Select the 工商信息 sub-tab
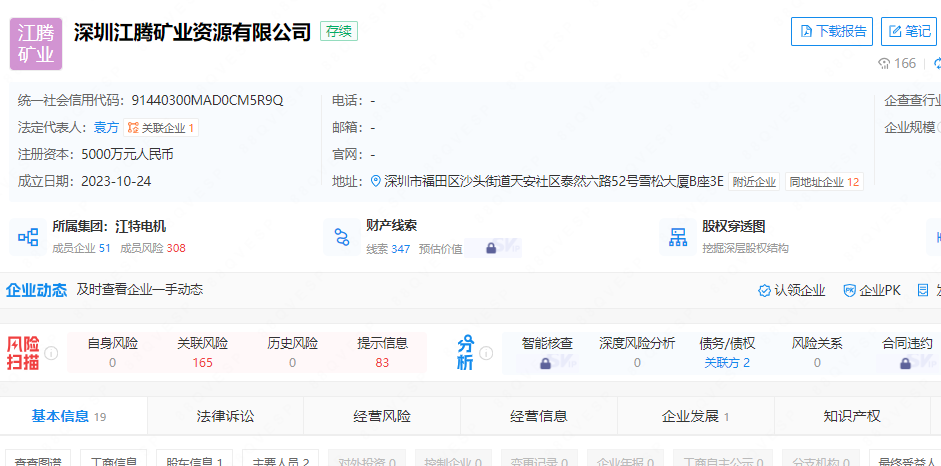941x466 pixels. [x=114, y=459]
